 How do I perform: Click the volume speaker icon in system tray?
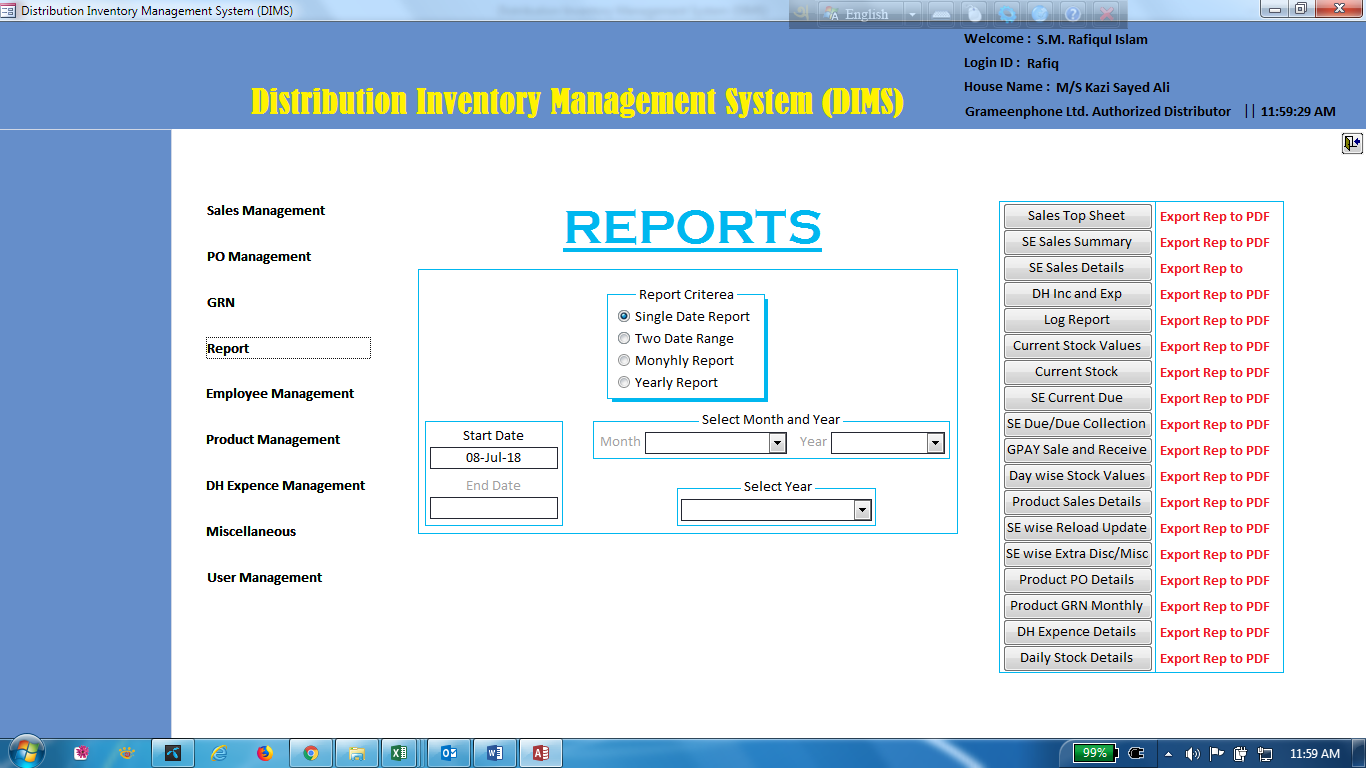[x=1192, y=753]
